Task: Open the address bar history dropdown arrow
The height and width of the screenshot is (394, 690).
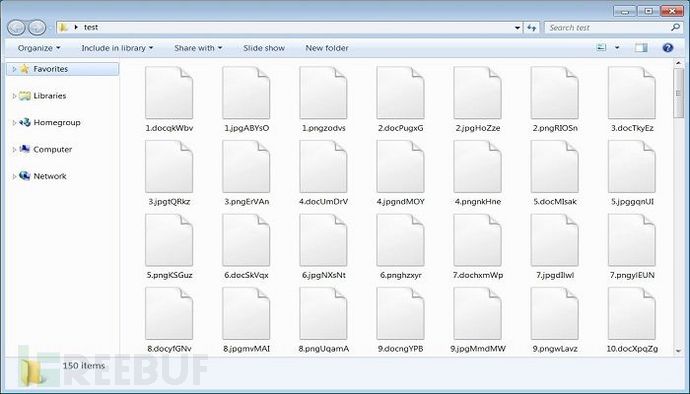Action: (x=518, y=28)
